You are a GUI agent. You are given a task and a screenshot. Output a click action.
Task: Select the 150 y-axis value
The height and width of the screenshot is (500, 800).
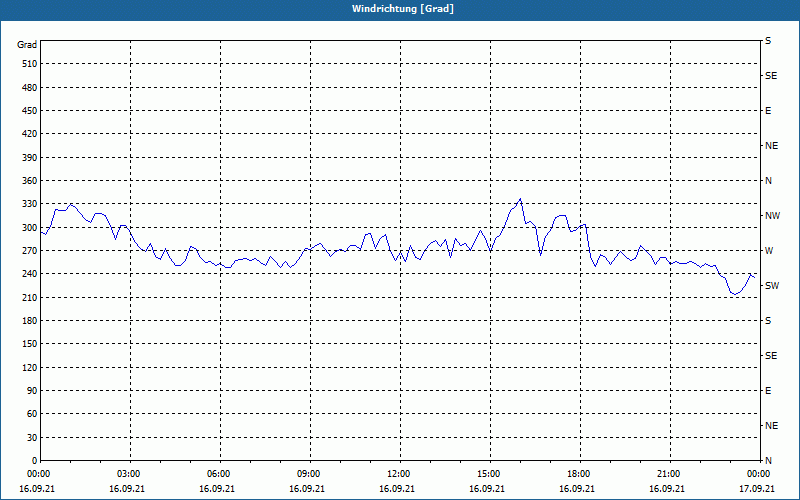(x=30, y=344)
